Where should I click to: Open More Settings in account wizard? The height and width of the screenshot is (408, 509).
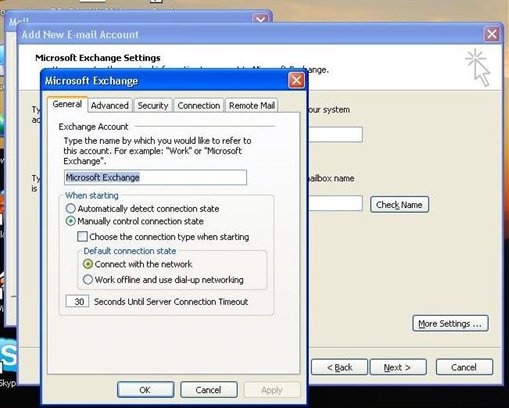tap(450, 324)
